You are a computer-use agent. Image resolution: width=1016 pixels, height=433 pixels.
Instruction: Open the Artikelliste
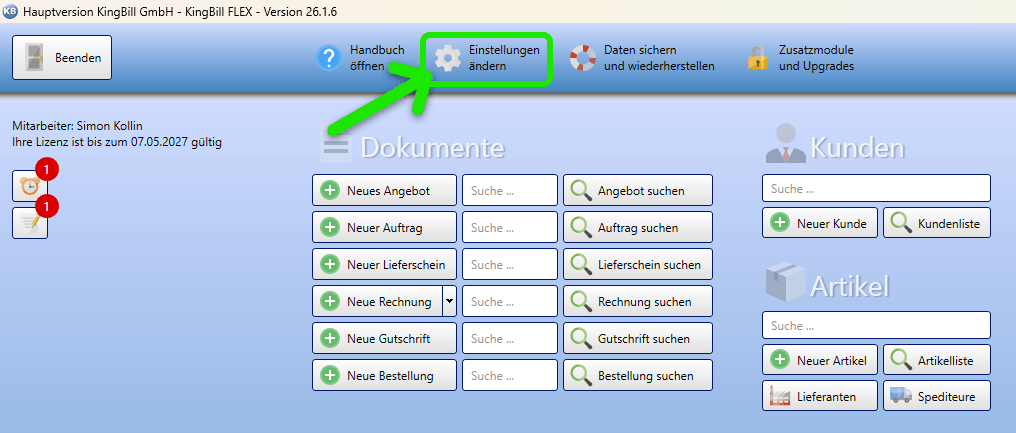(x=937, y=360)
